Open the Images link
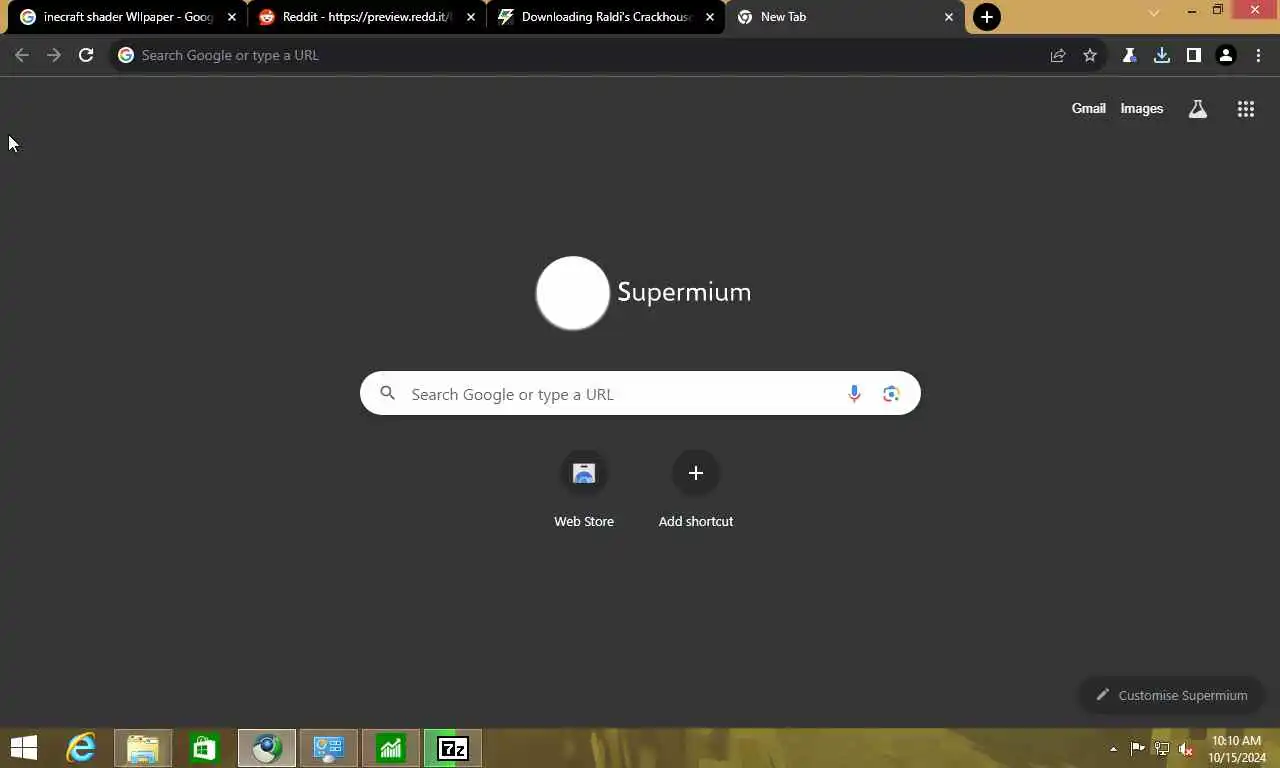Screen dimensions: 1280x768 click(1141, 108)
